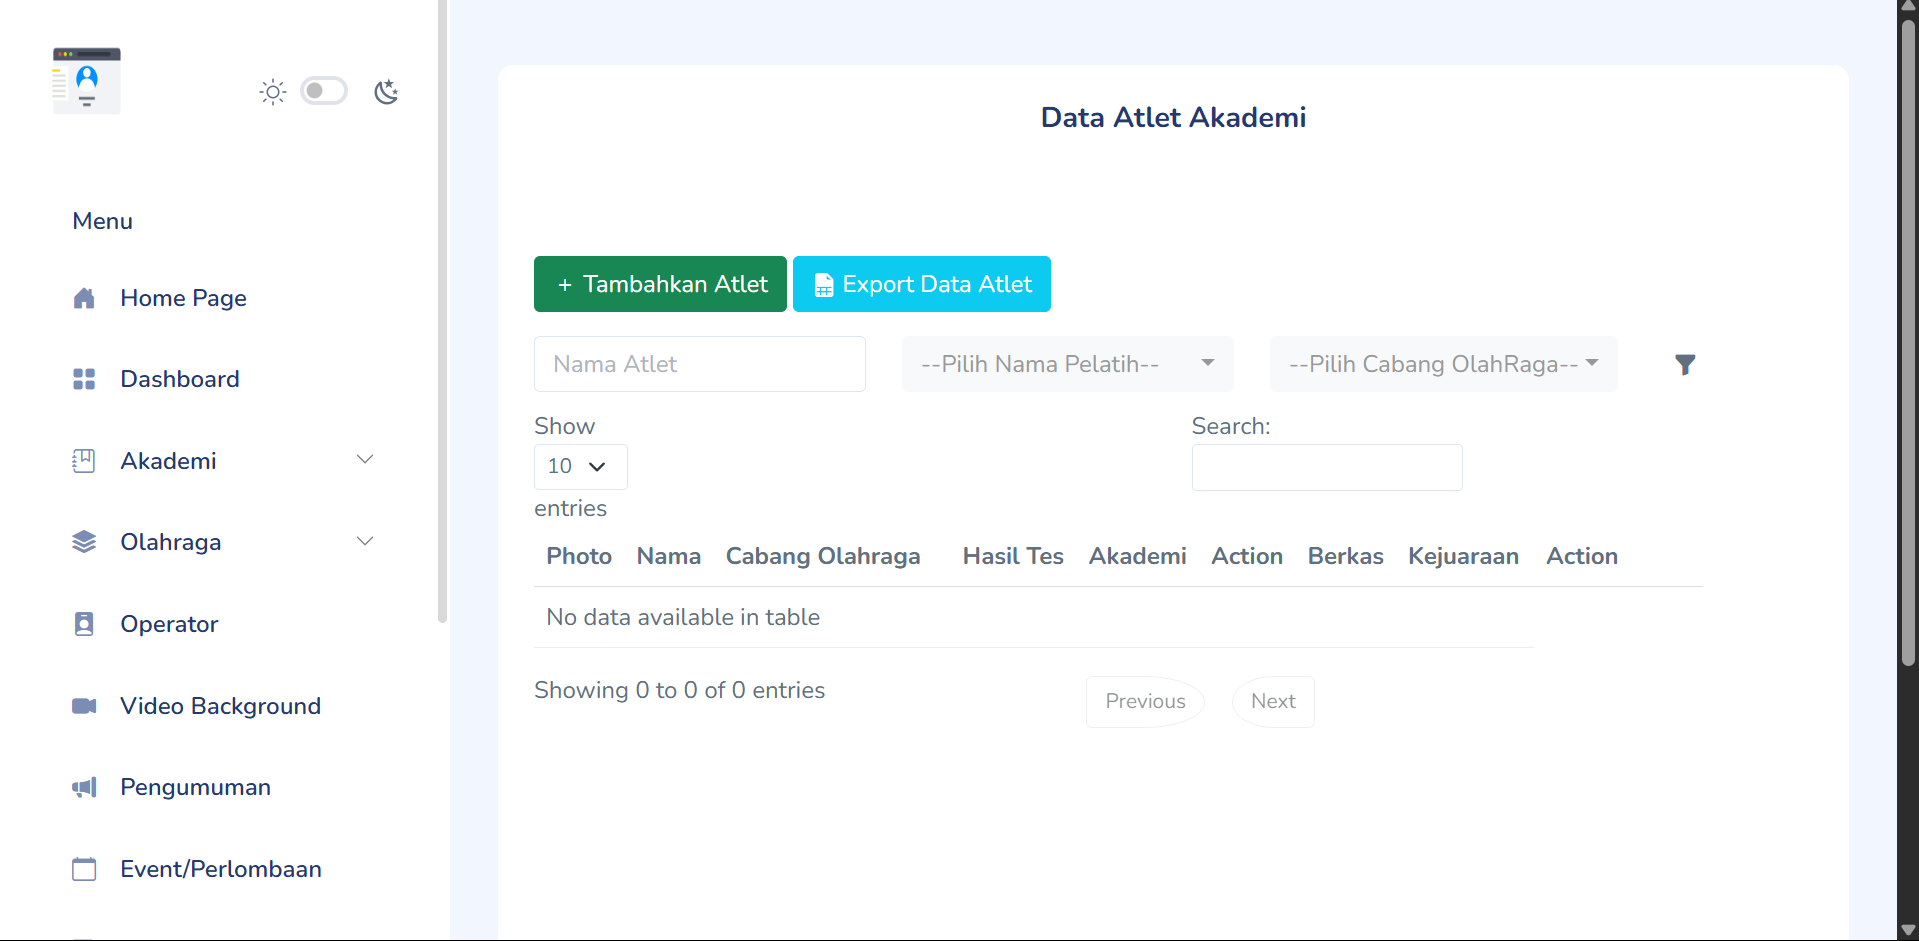Open the show entries count dropdown
The height and width of the screenshot is (941, 1919).
pyautogui.click(x=580, y=467)
